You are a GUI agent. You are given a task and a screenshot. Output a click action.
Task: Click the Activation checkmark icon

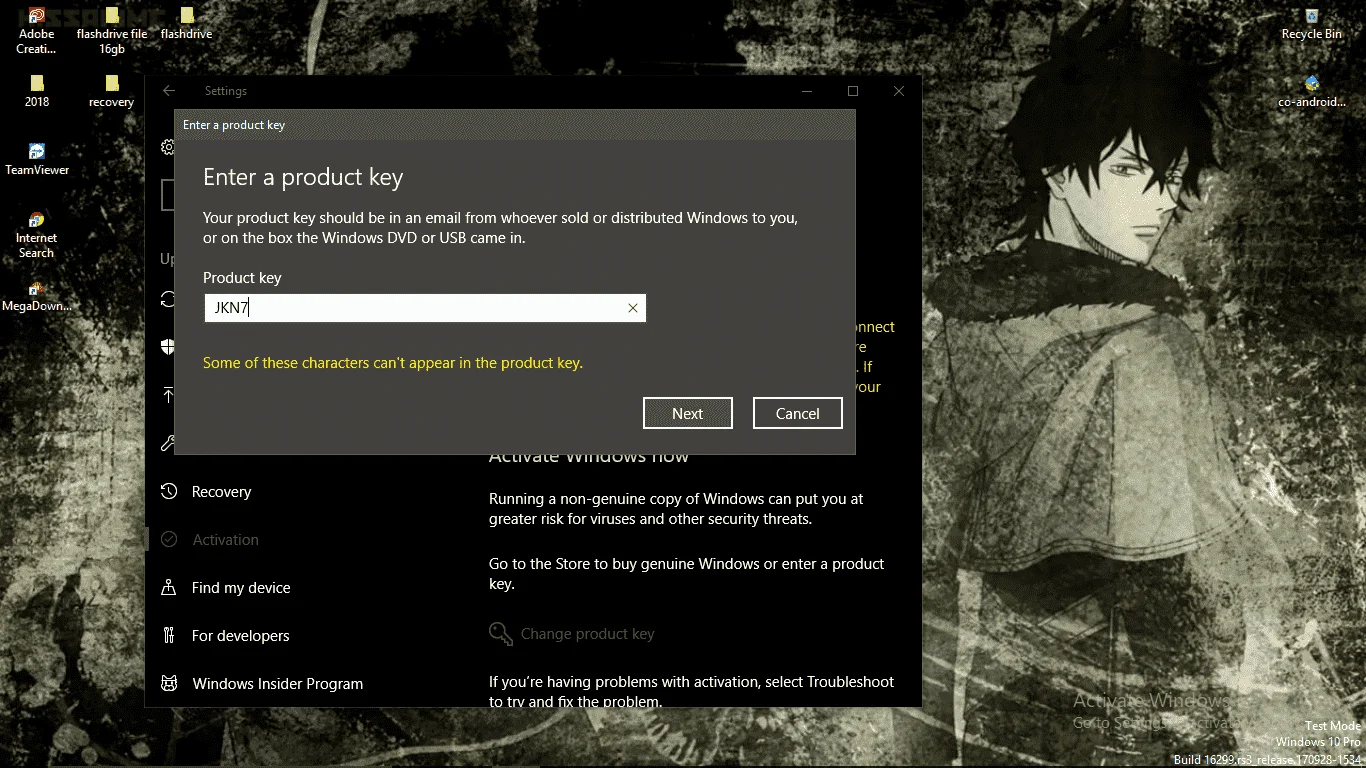pos(169,539)
